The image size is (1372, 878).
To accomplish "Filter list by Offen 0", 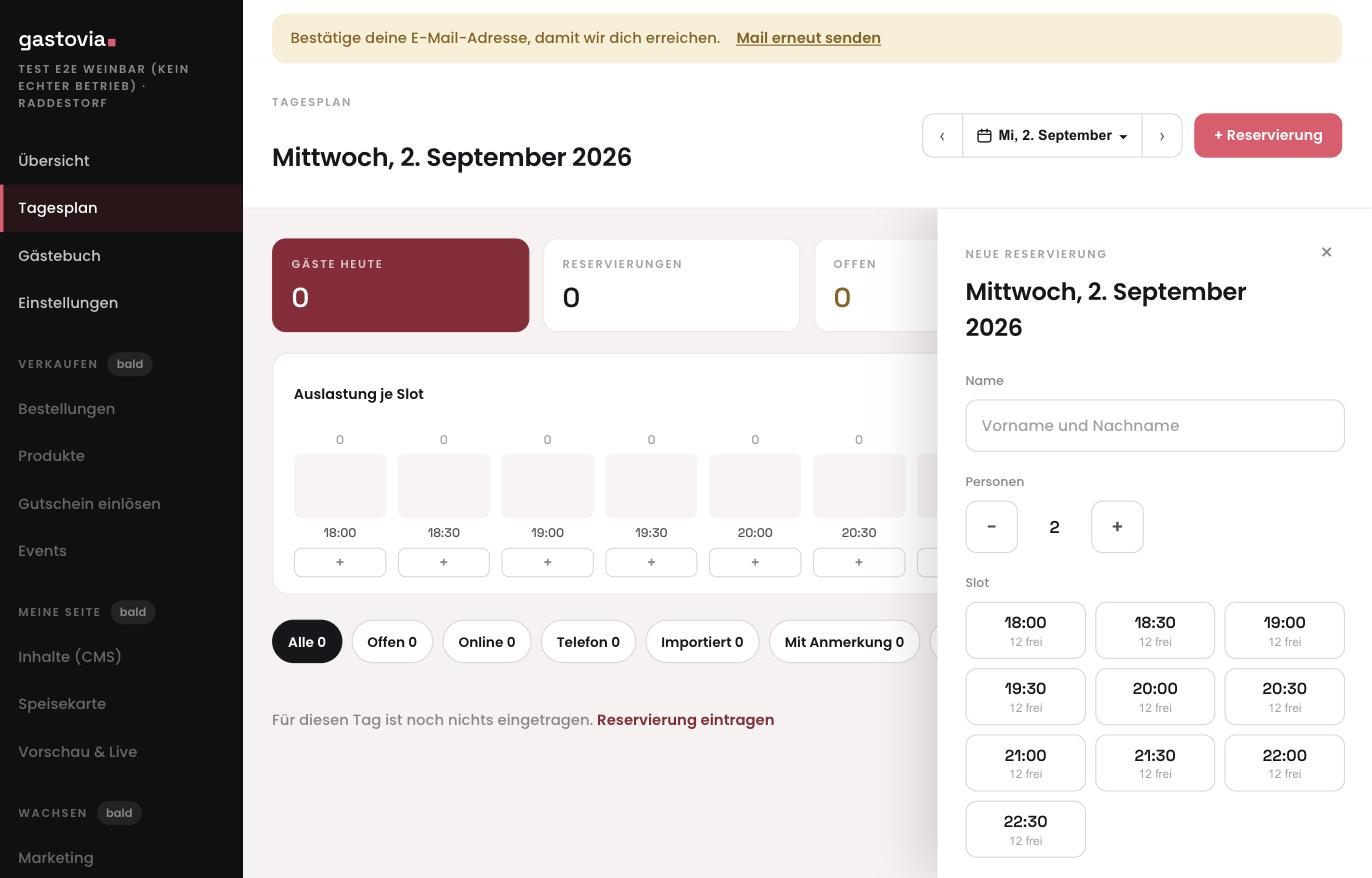I will tap(392, 642).
